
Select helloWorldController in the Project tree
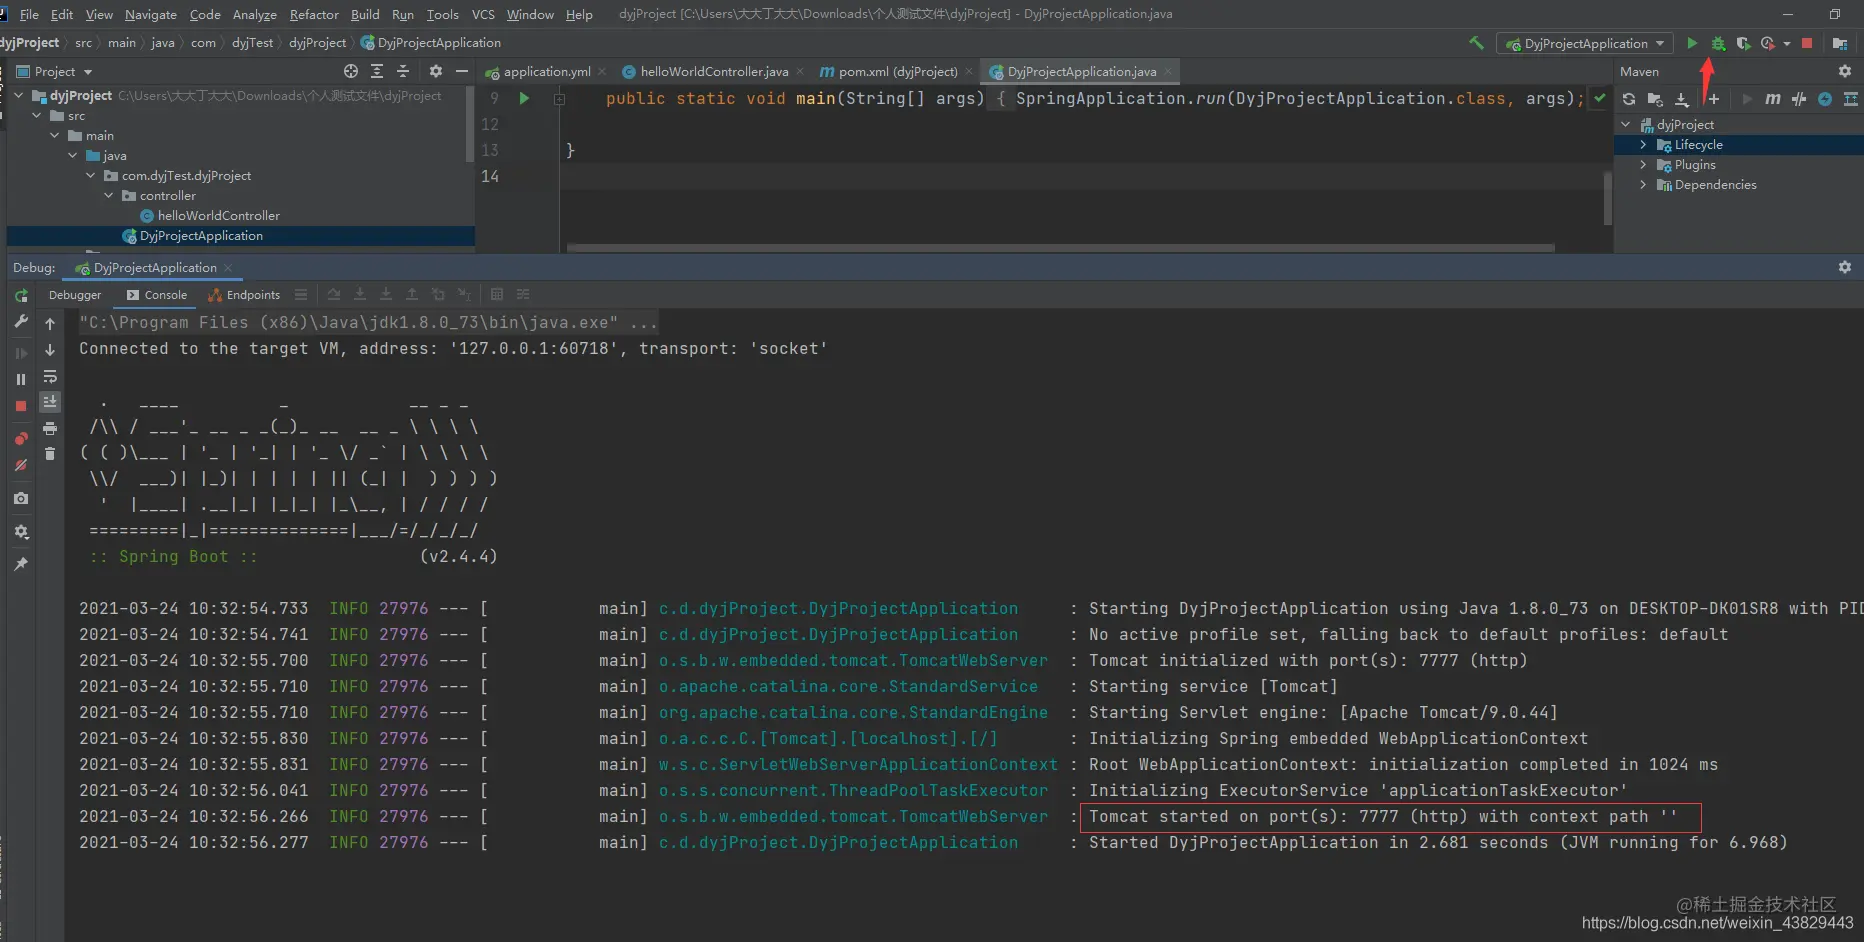point(218,216)
